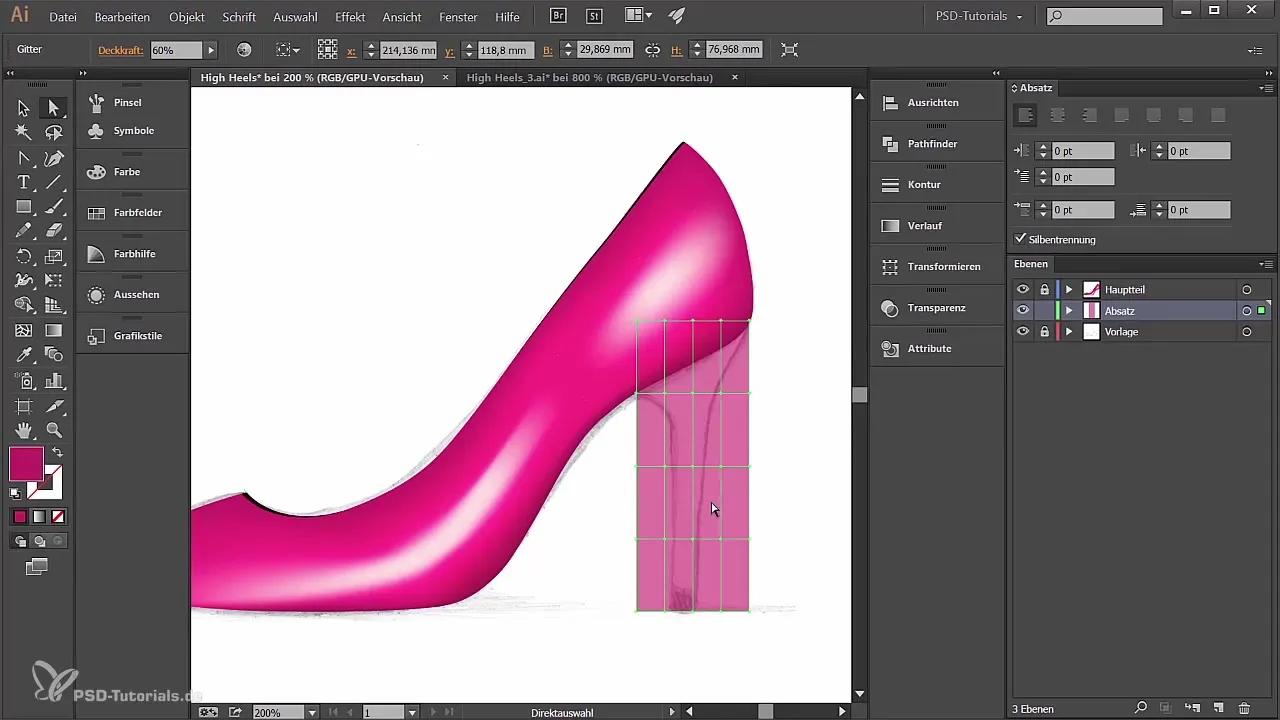Open the Objekt menu

click(x=187, y=17)
